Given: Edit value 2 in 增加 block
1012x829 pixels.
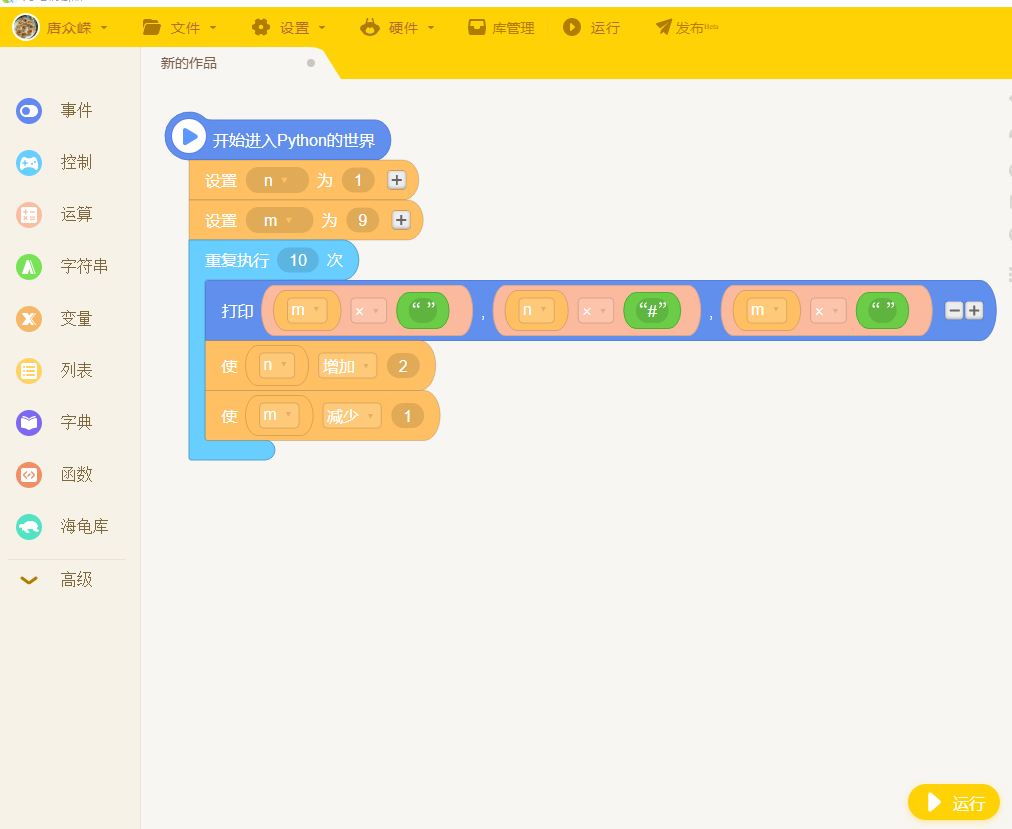Looking at the screenshot, I should [403, 366].
